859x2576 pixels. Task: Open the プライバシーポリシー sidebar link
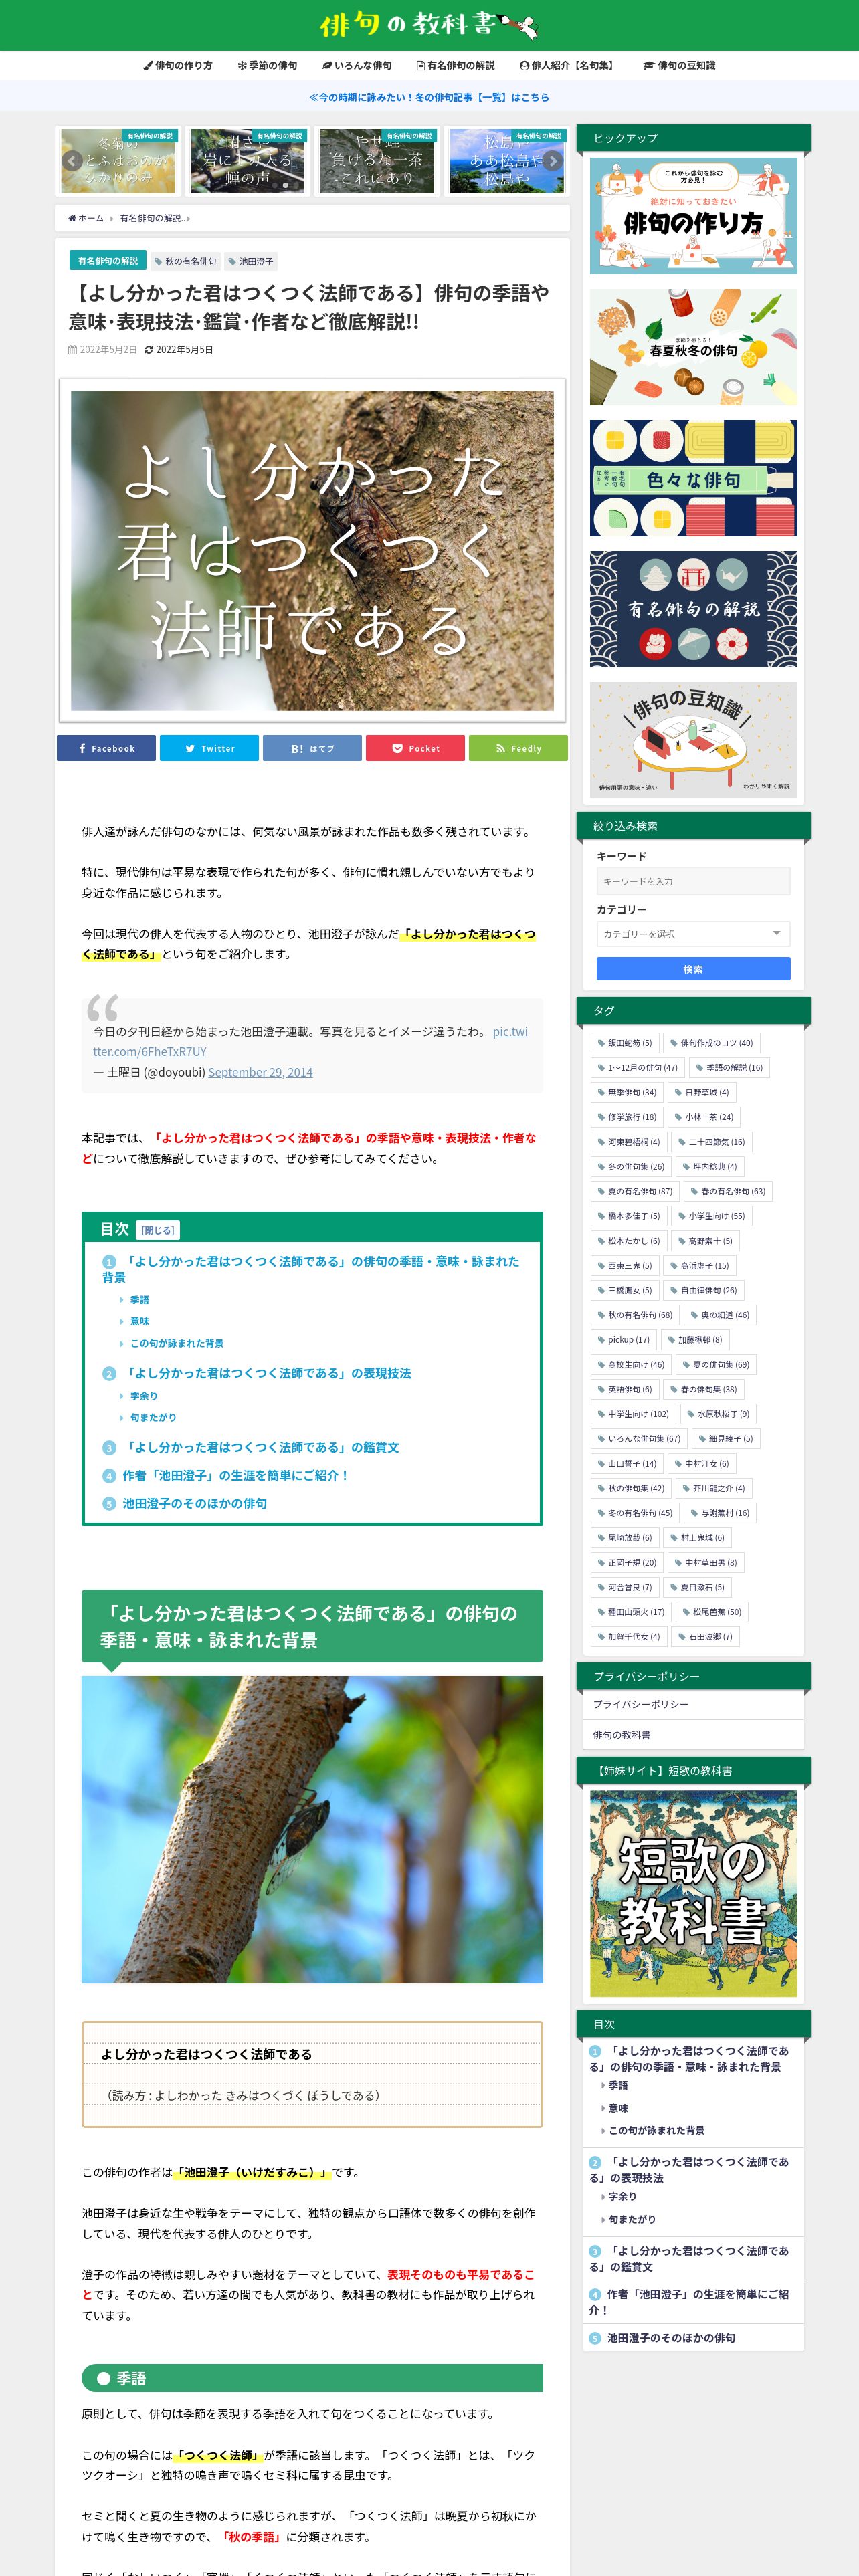[693, 1704]
